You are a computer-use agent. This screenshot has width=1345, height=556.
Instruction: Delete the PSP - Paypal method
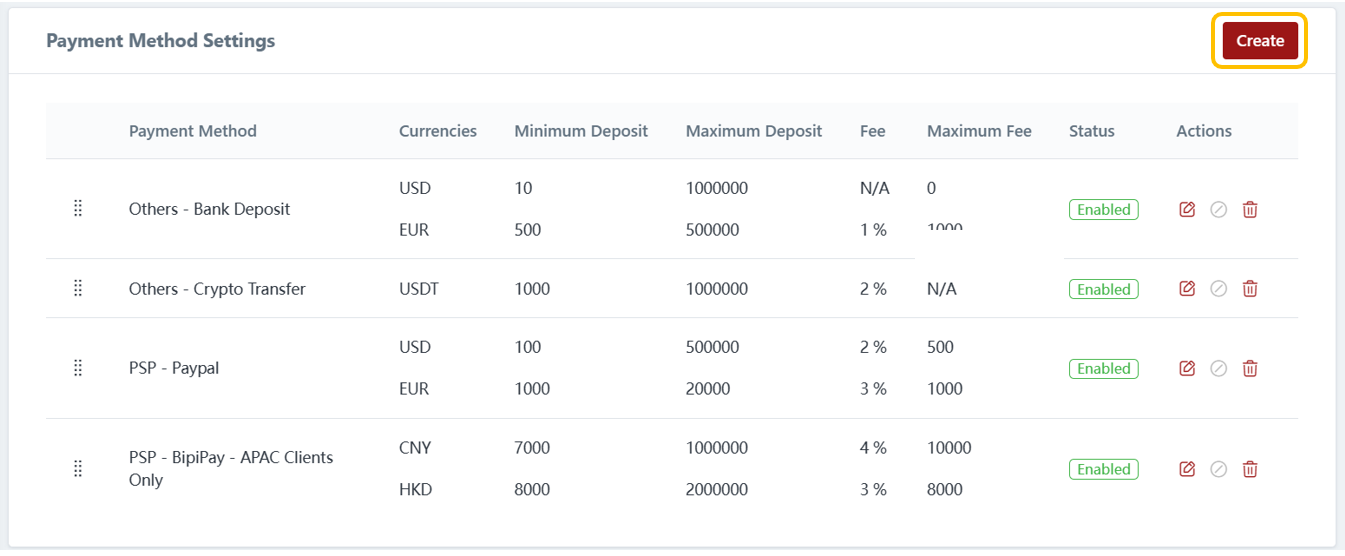coord(1249,368)
